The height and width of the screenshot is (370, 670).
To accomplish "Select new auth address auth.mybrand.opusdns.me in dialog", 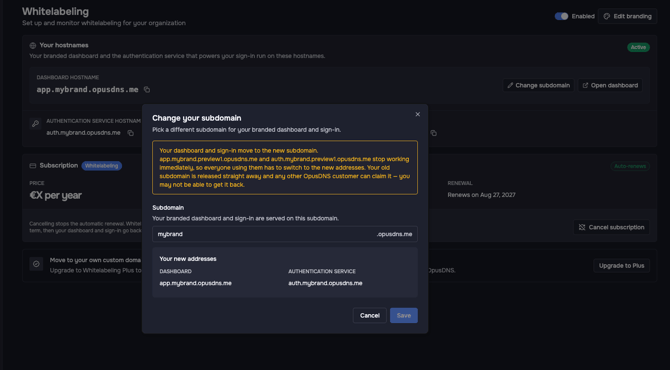I will click(x=325, y=283).
